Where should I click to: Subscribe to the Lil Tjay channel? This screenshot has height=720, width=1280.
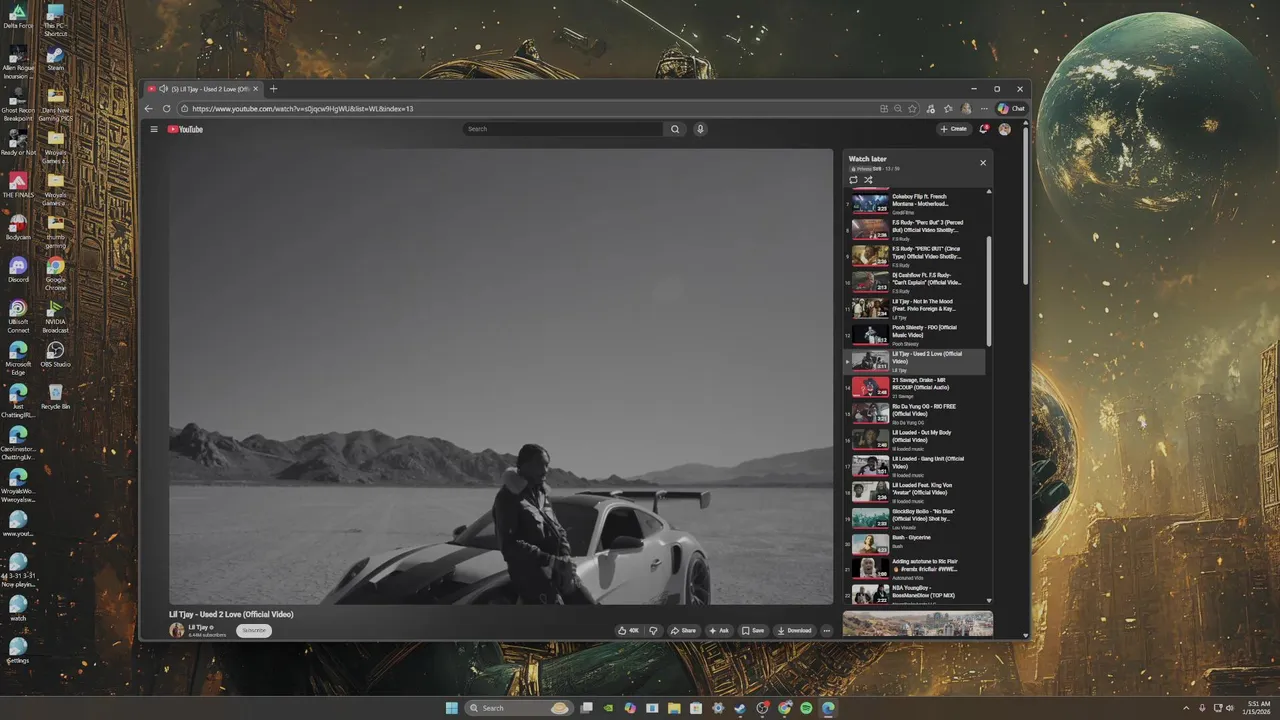pyautogui.click(x=254, y=630)
